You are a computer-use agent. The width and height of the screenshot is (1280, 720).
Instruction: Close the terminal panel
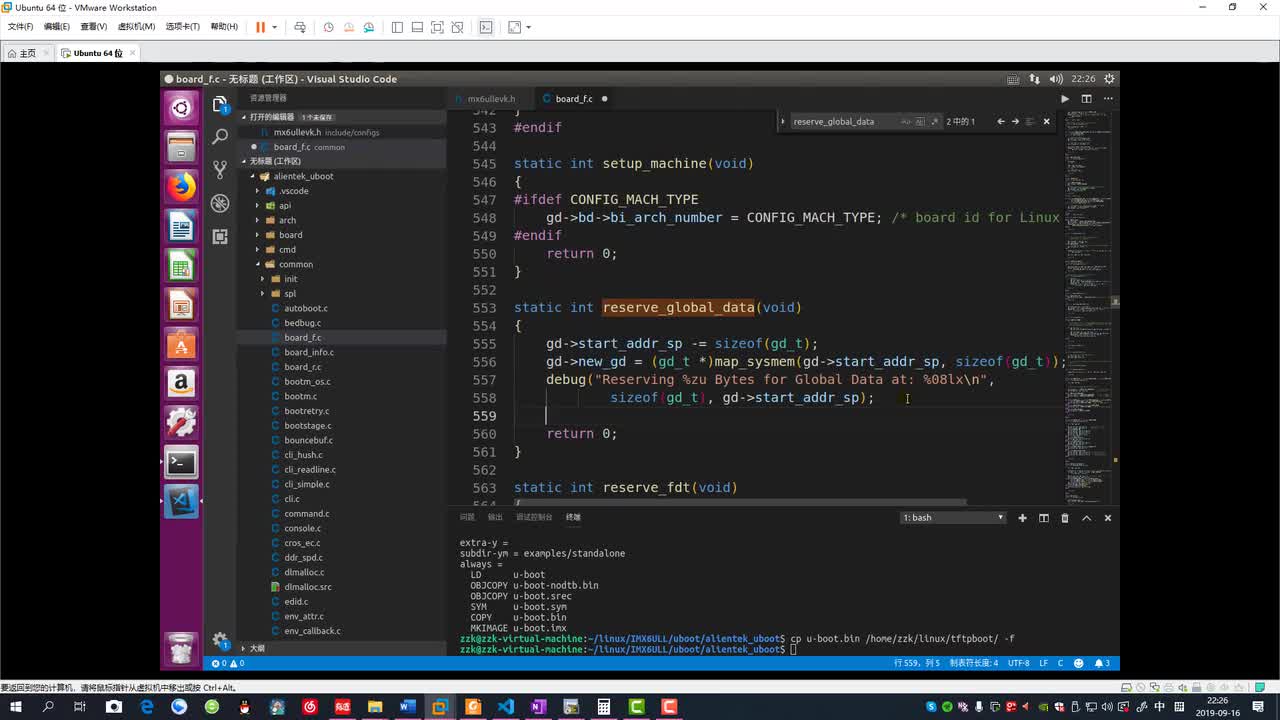tap(1107, 518)
